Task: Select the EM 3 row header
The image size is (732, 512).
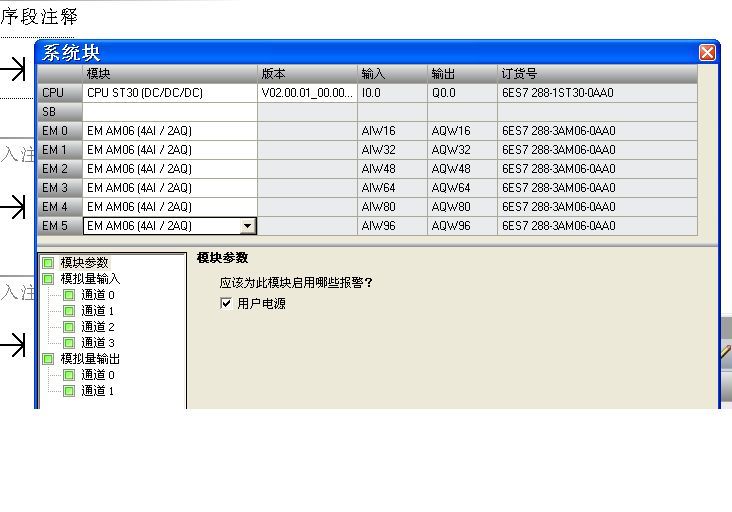Action: [60, 188]
